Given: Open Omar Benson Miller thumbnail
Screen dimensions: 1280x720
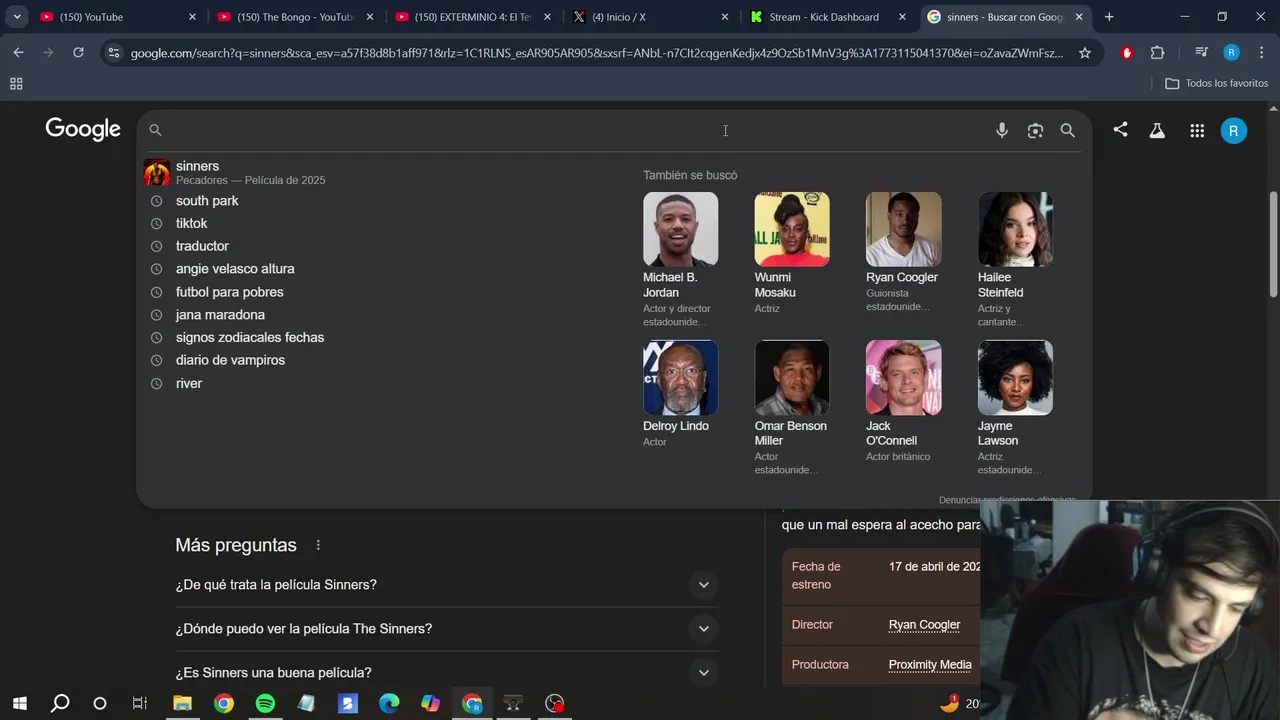Looking at the screenshot, I should (792, 378).
